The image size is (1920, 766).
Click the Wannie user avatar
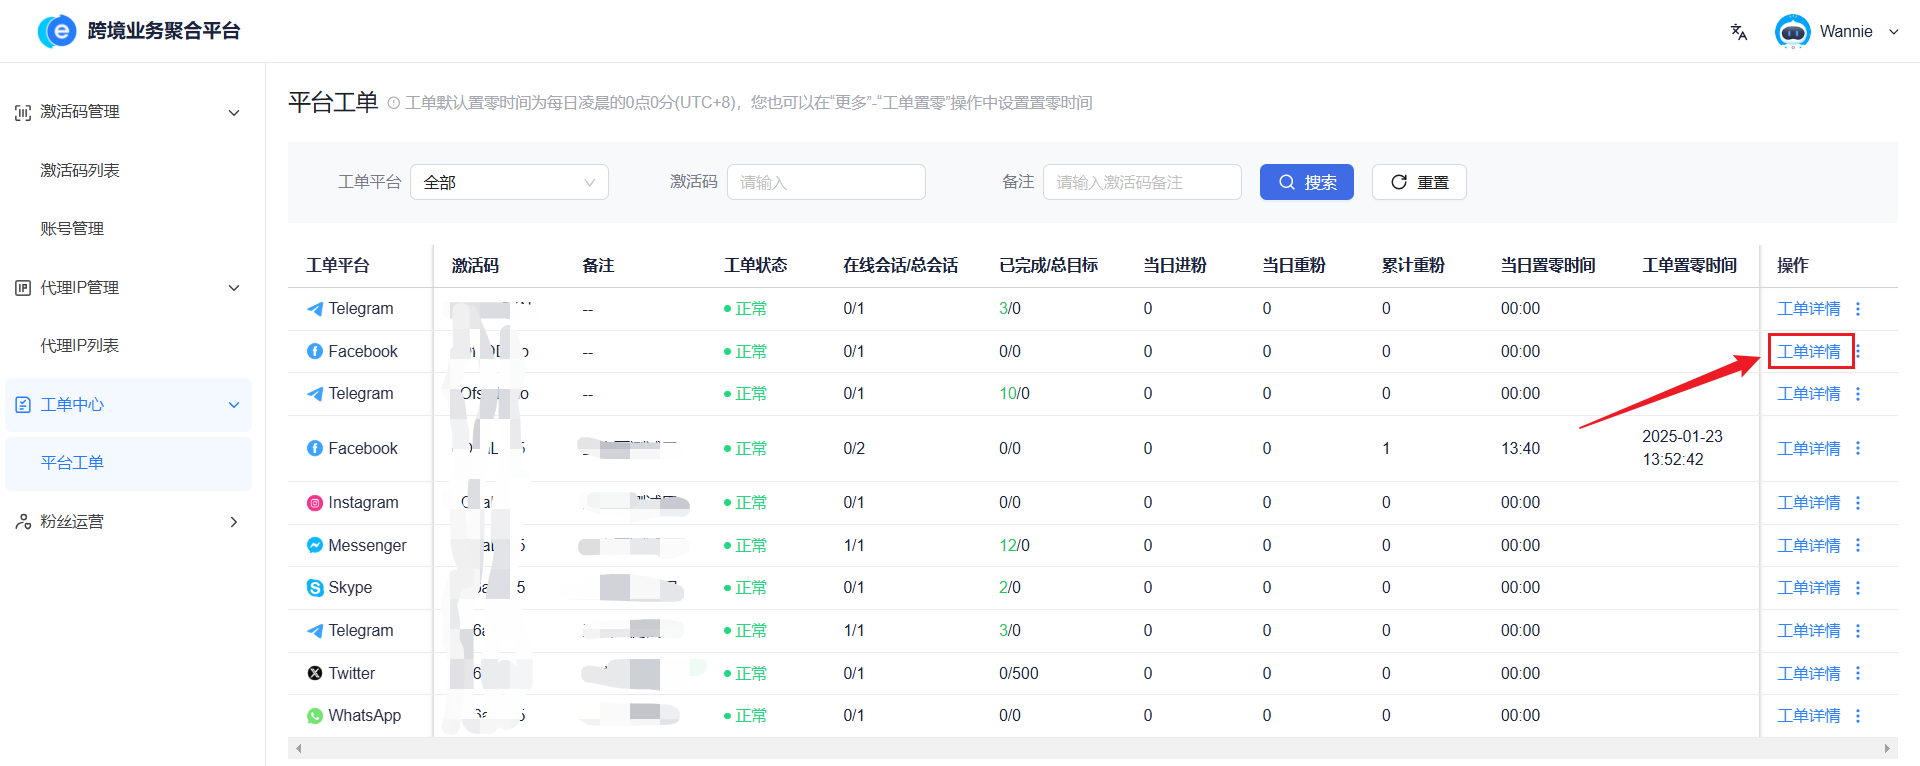(1792, 32)
